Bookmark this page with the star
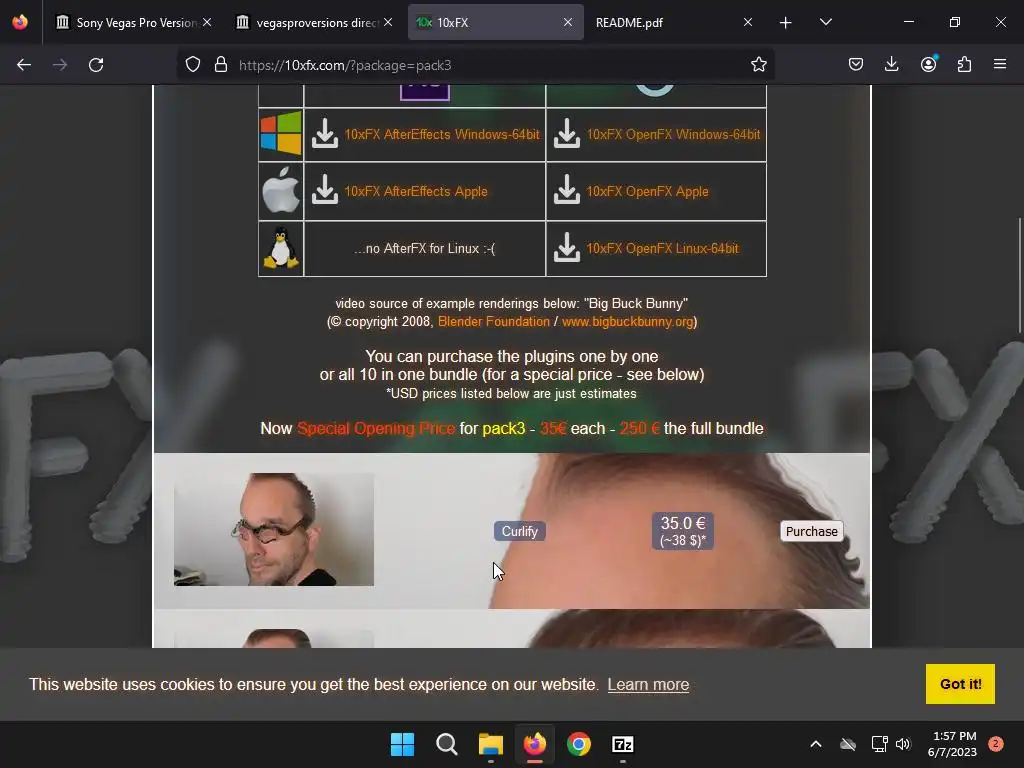Image resolution: width=1024 pixels, height=768 pixels. (758, 65)
